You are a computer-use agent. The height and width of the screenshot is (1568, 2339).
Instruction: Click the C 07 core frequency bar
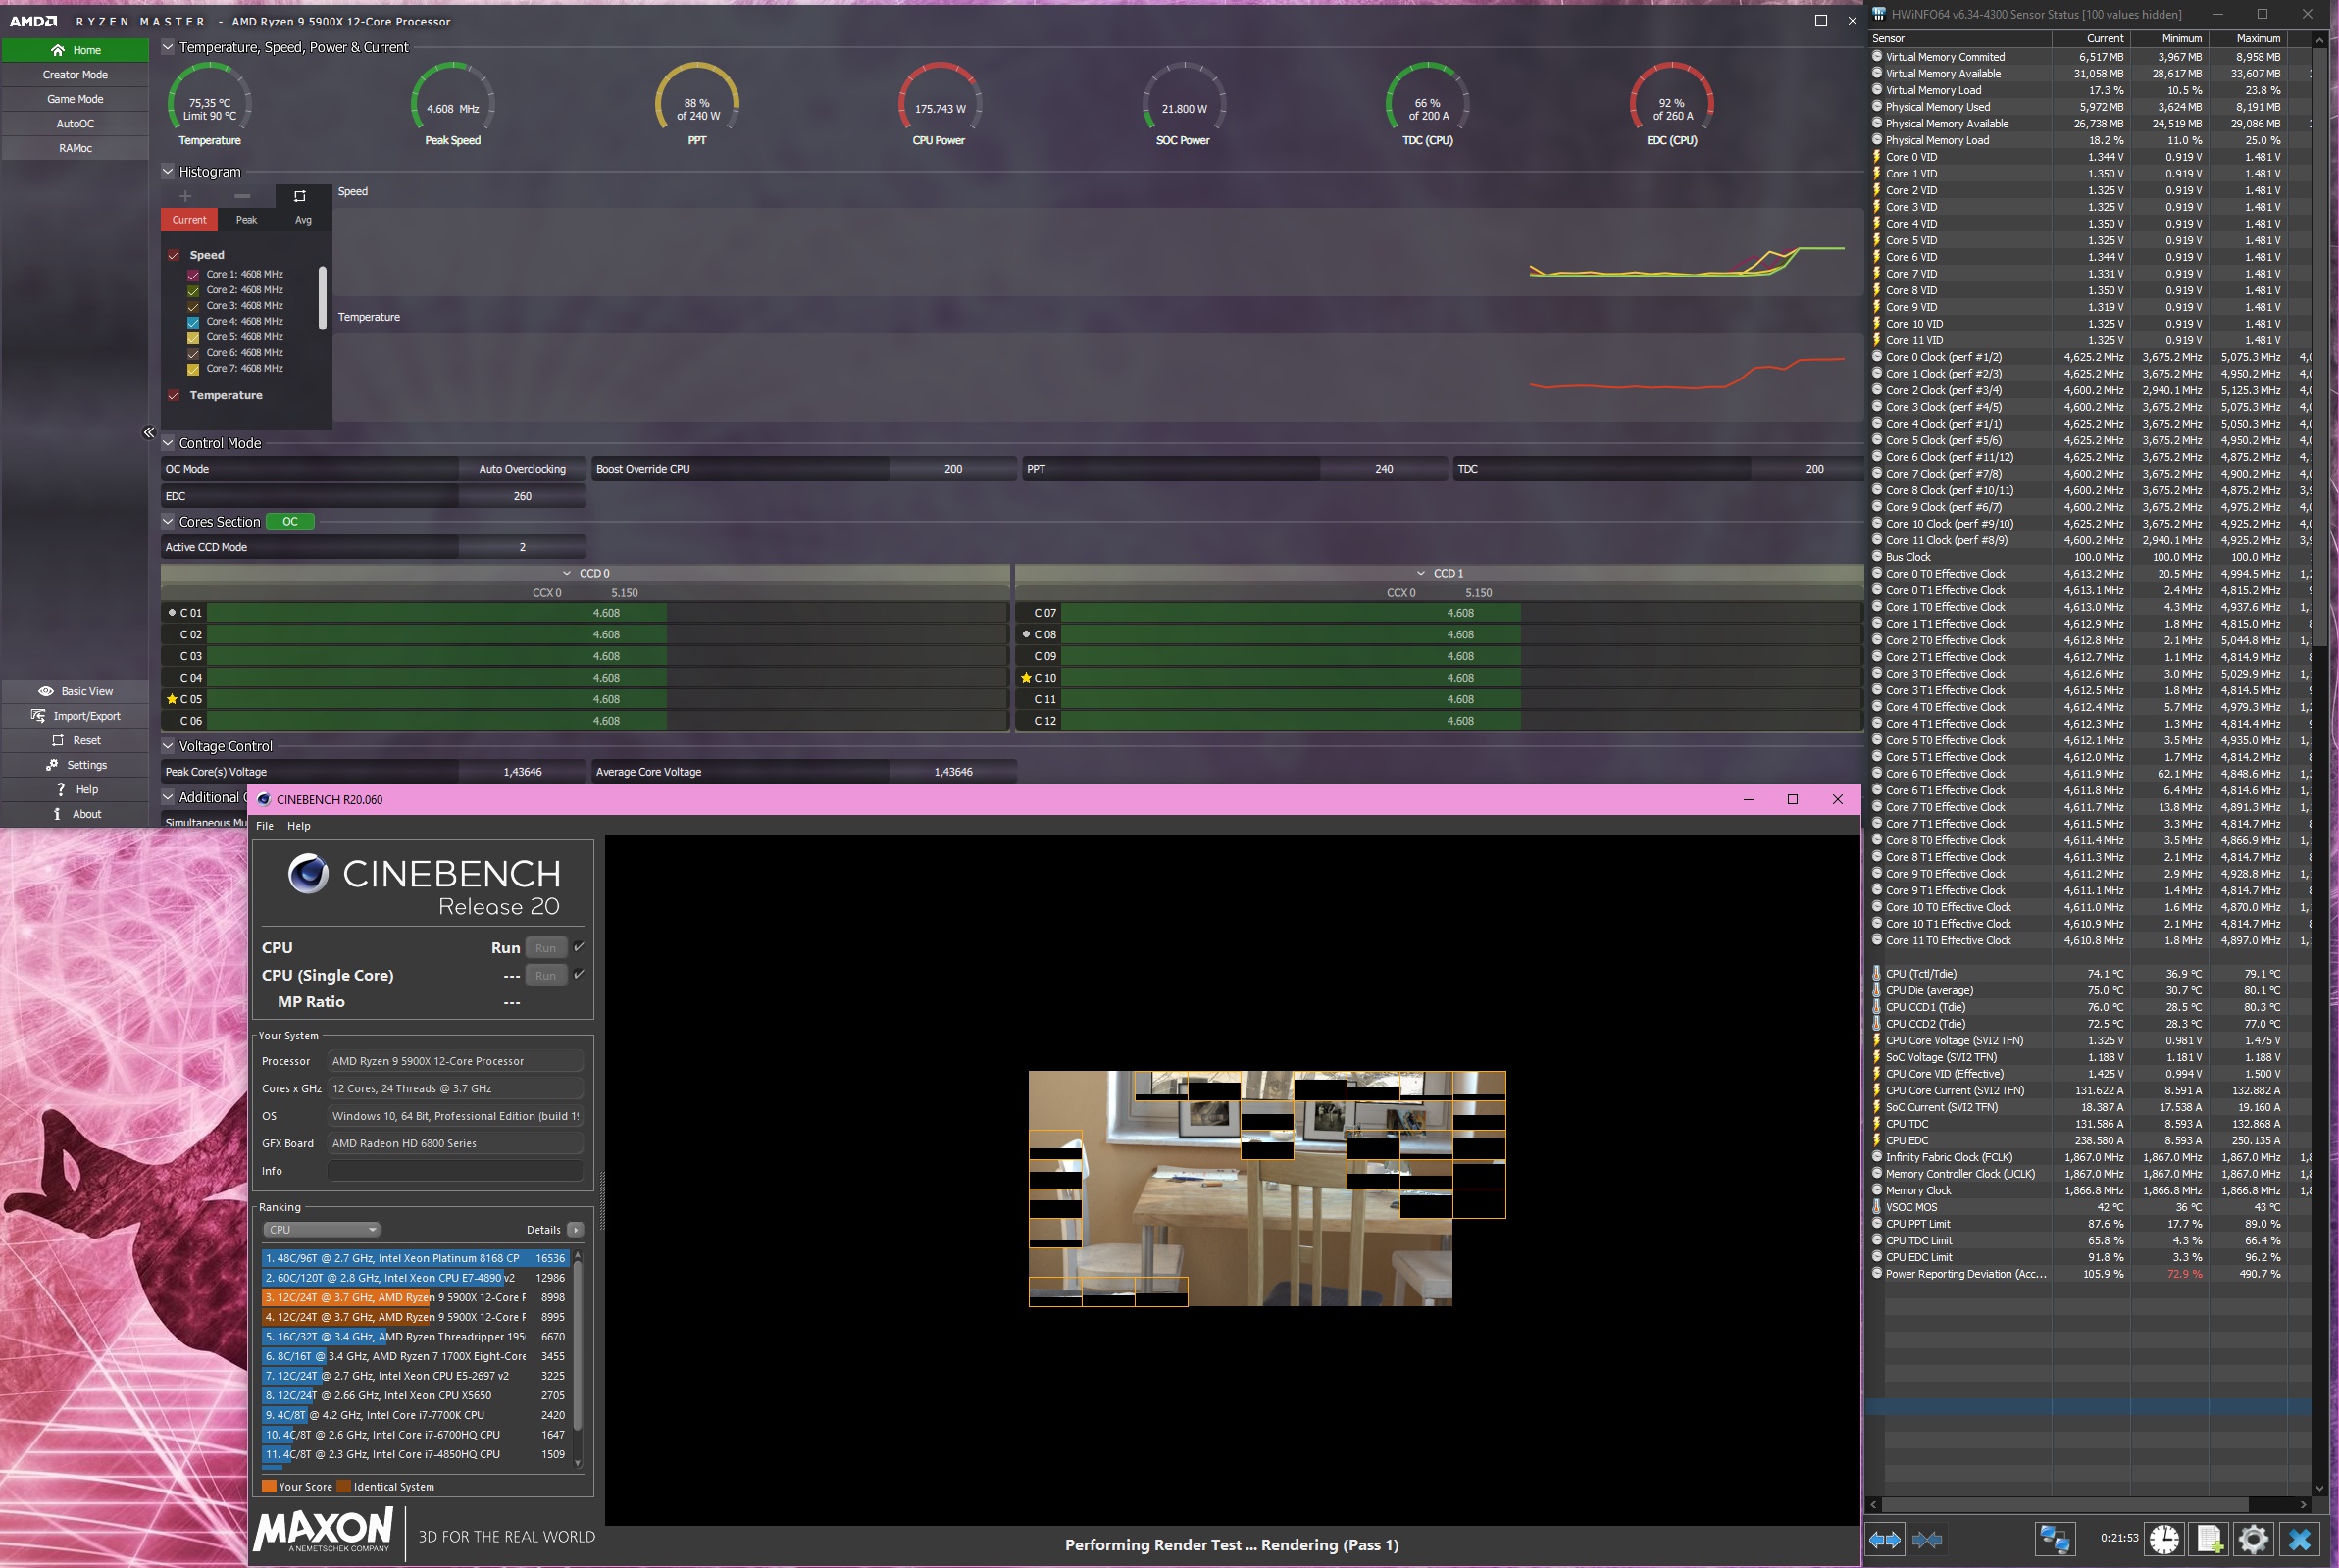click(x=1460, y=613)
